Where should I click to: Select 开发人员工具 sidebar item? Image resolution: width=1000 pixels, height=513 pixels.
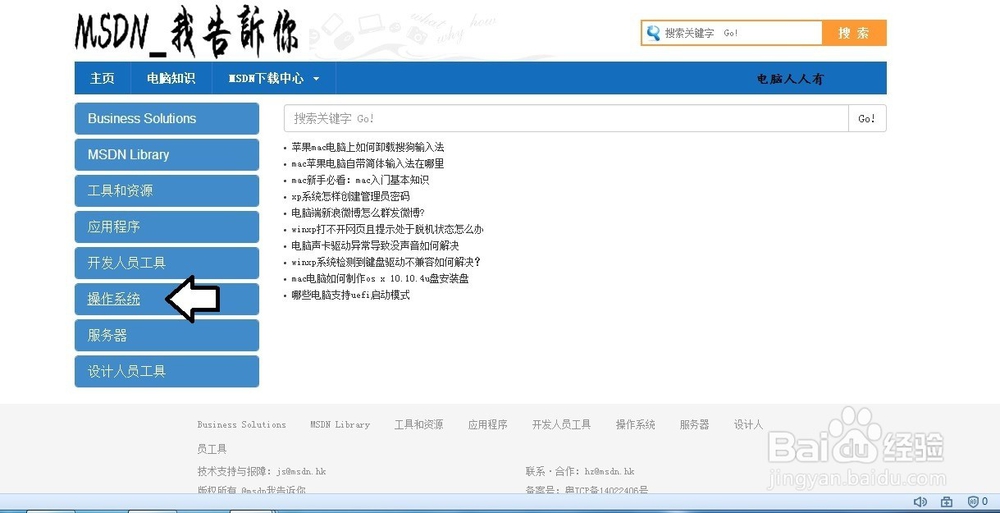tap(166, 263)
